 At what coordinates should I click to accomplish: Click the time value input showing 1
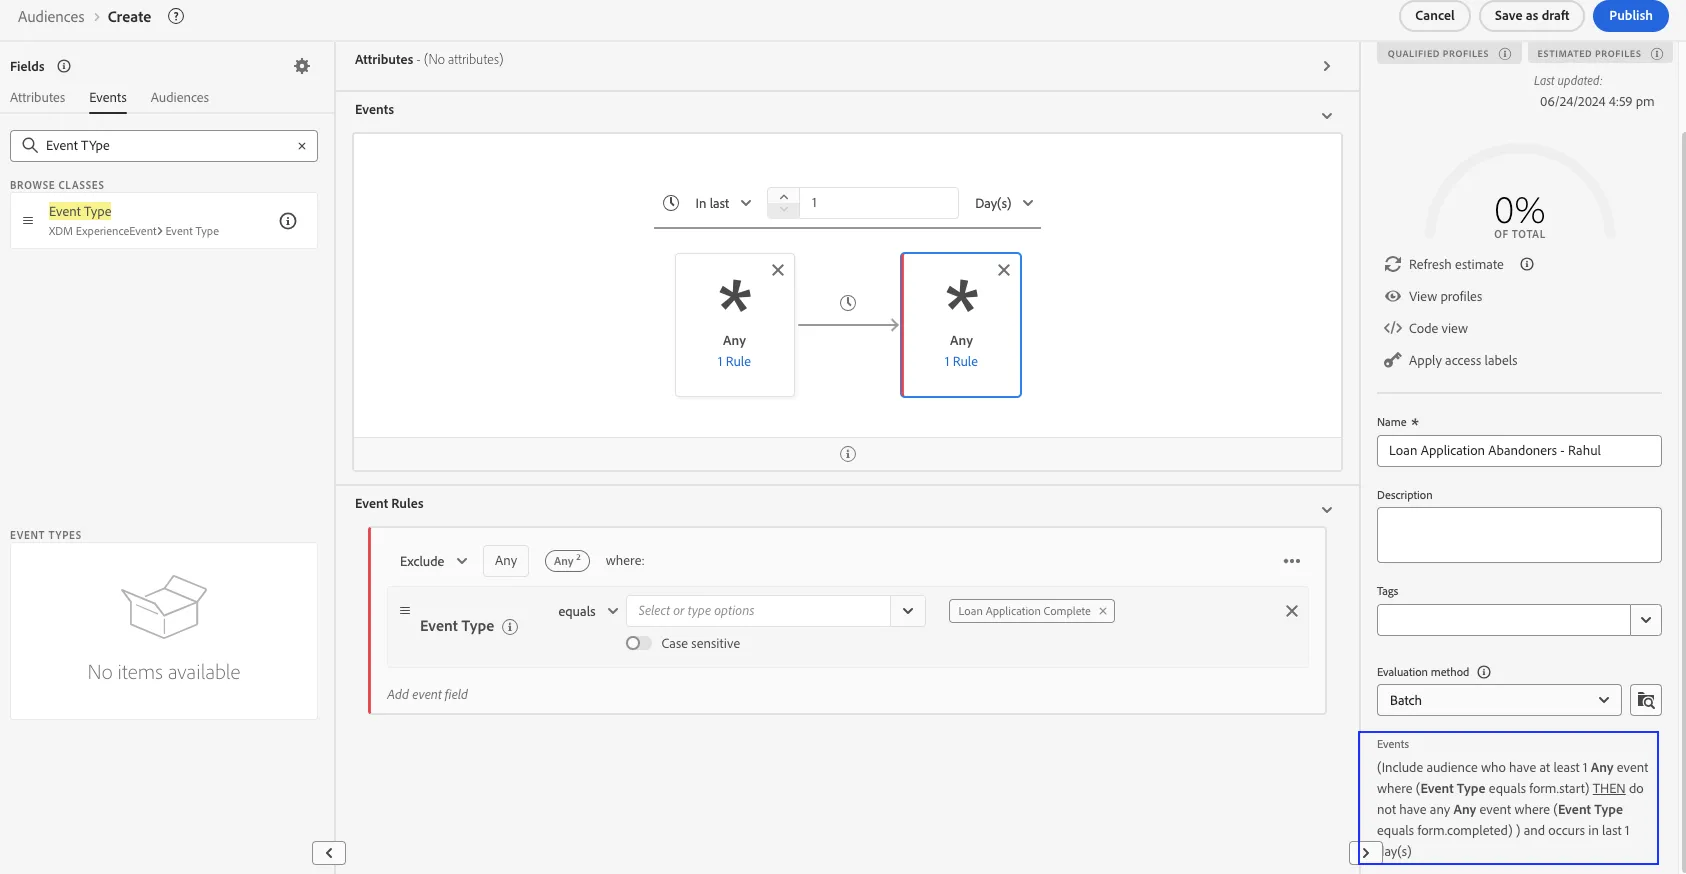[879, 203]
